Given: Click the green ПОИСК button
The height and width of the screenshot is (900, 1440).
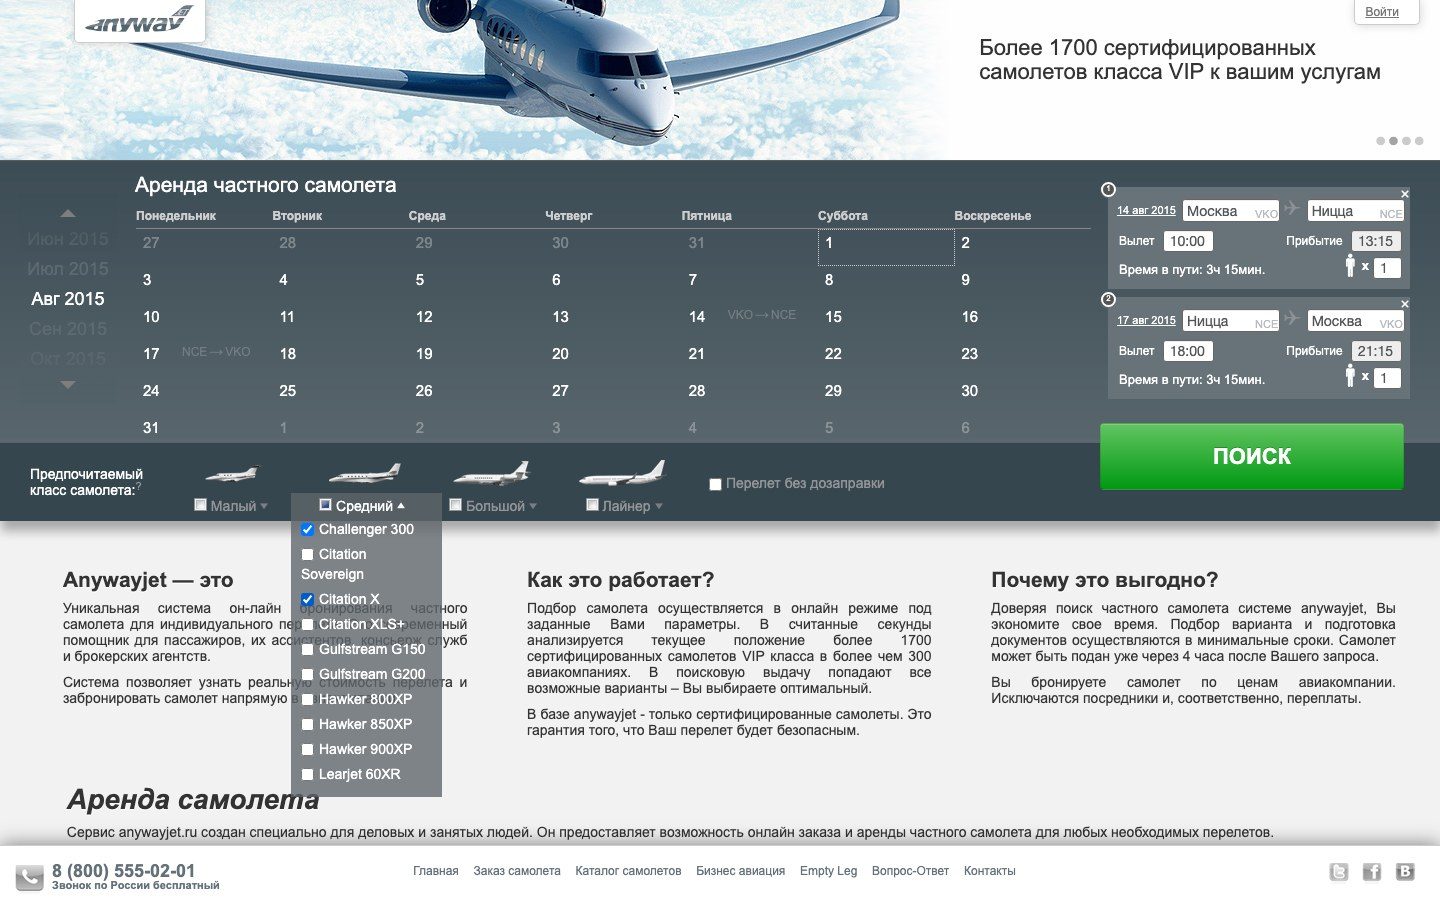Looking at the screenshot, I should (1252, 456).
